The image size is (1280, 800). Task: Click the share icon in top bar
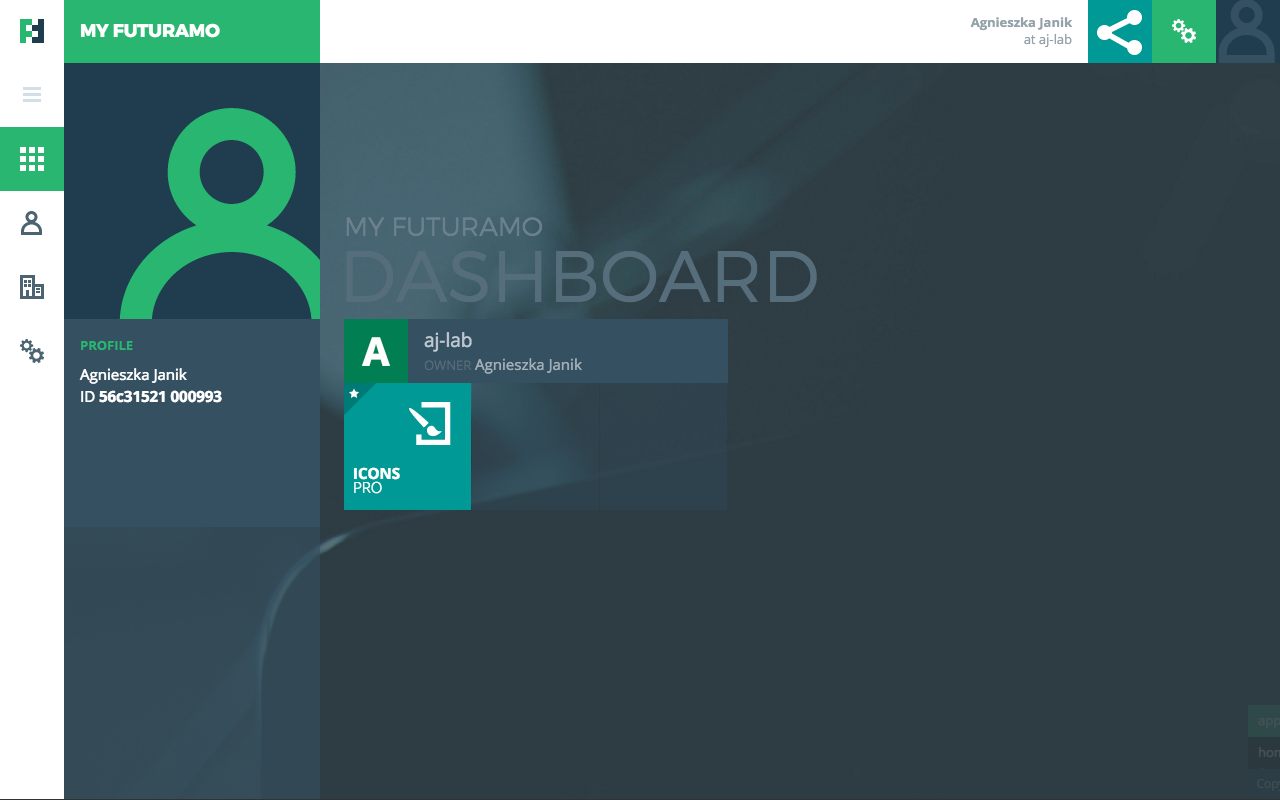pos(1120,32)
